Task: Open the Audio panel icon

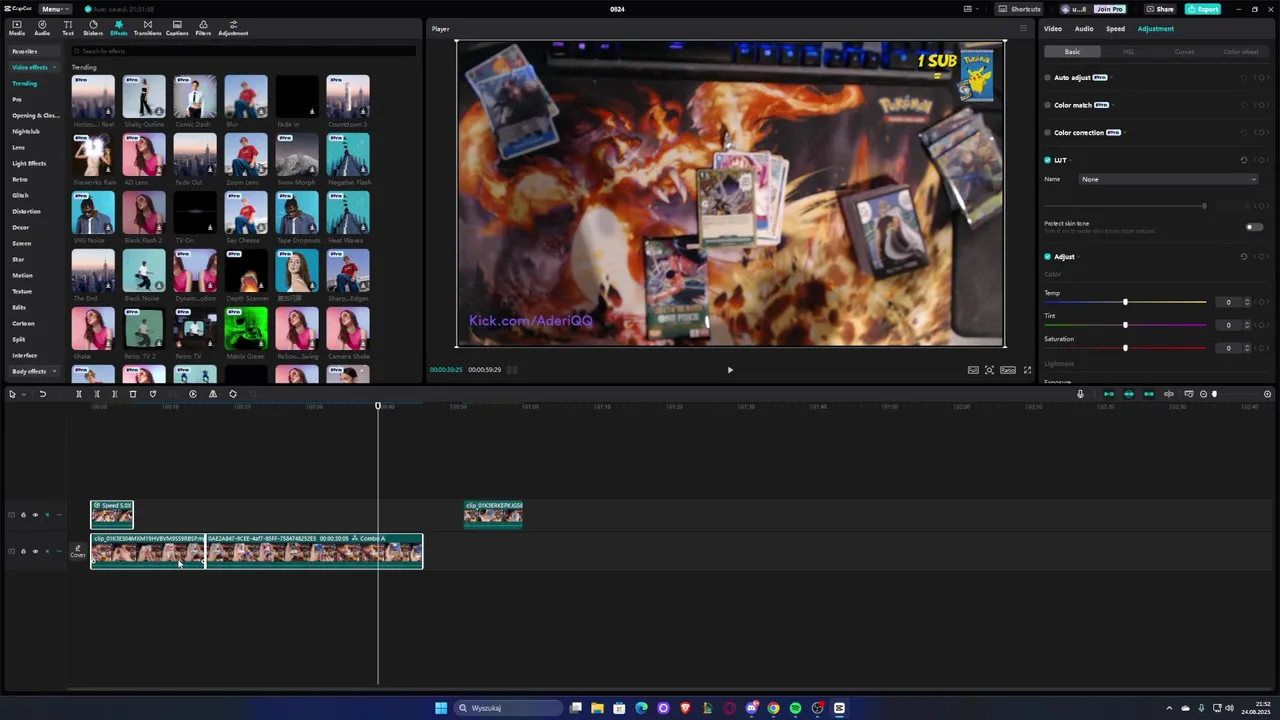Action: [x=42, y=28]
